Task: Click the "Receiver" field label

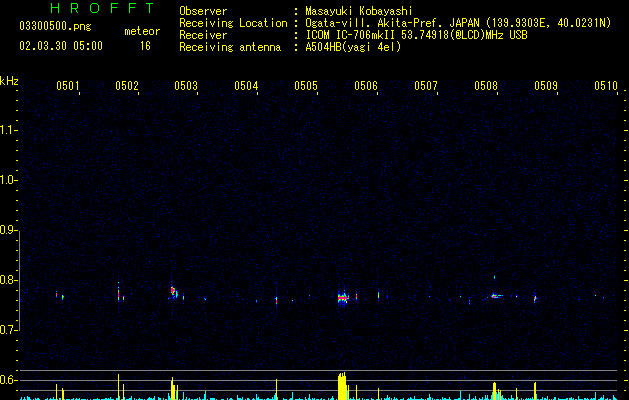Action: (x=203, y=35)
